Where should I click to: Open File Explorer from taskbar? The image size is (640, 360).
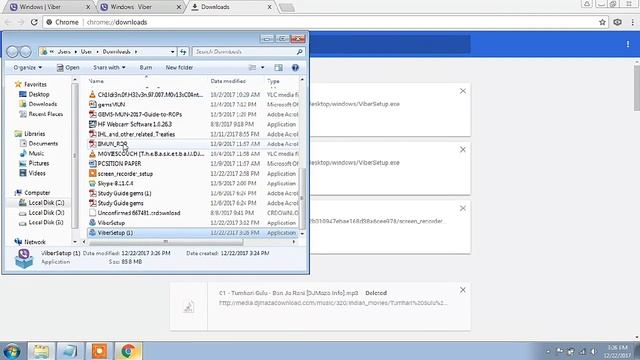(41, 351)
